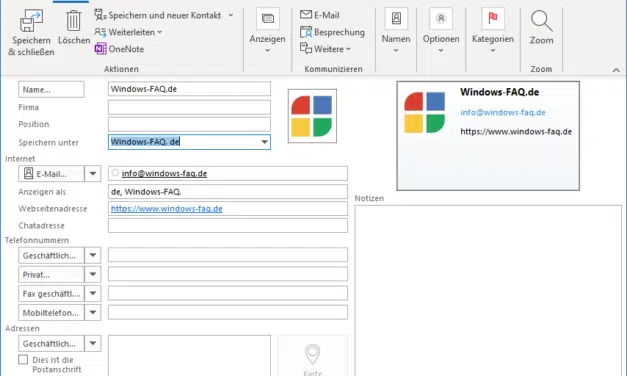The width and height of the screenshot is (627, 376).
Task: Click the business card preview
Action: [488, 136]
